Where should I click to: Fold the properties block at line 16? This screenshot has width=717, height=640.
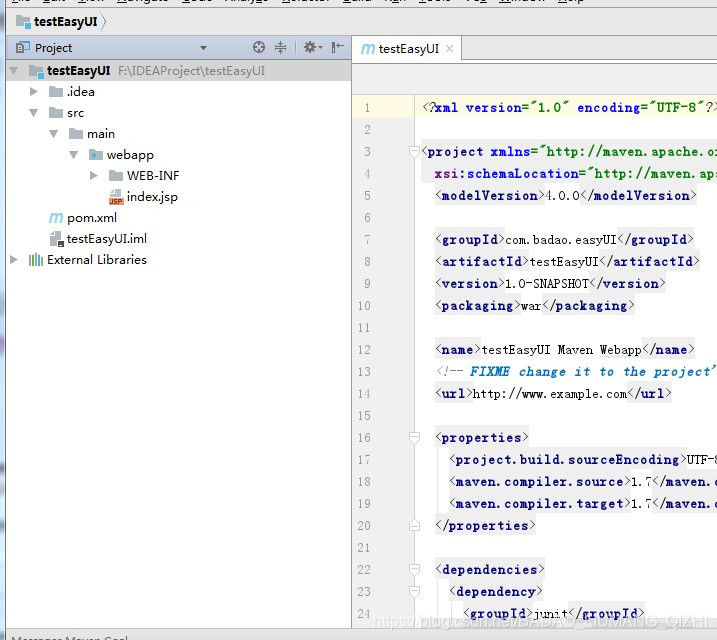tap(414, 437)
